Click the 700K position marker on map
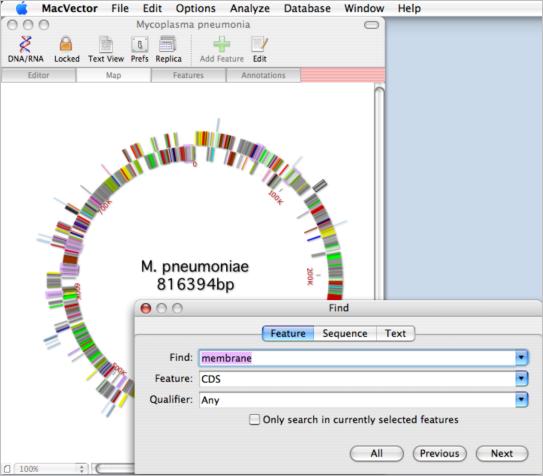 click(x=106, y=207)
